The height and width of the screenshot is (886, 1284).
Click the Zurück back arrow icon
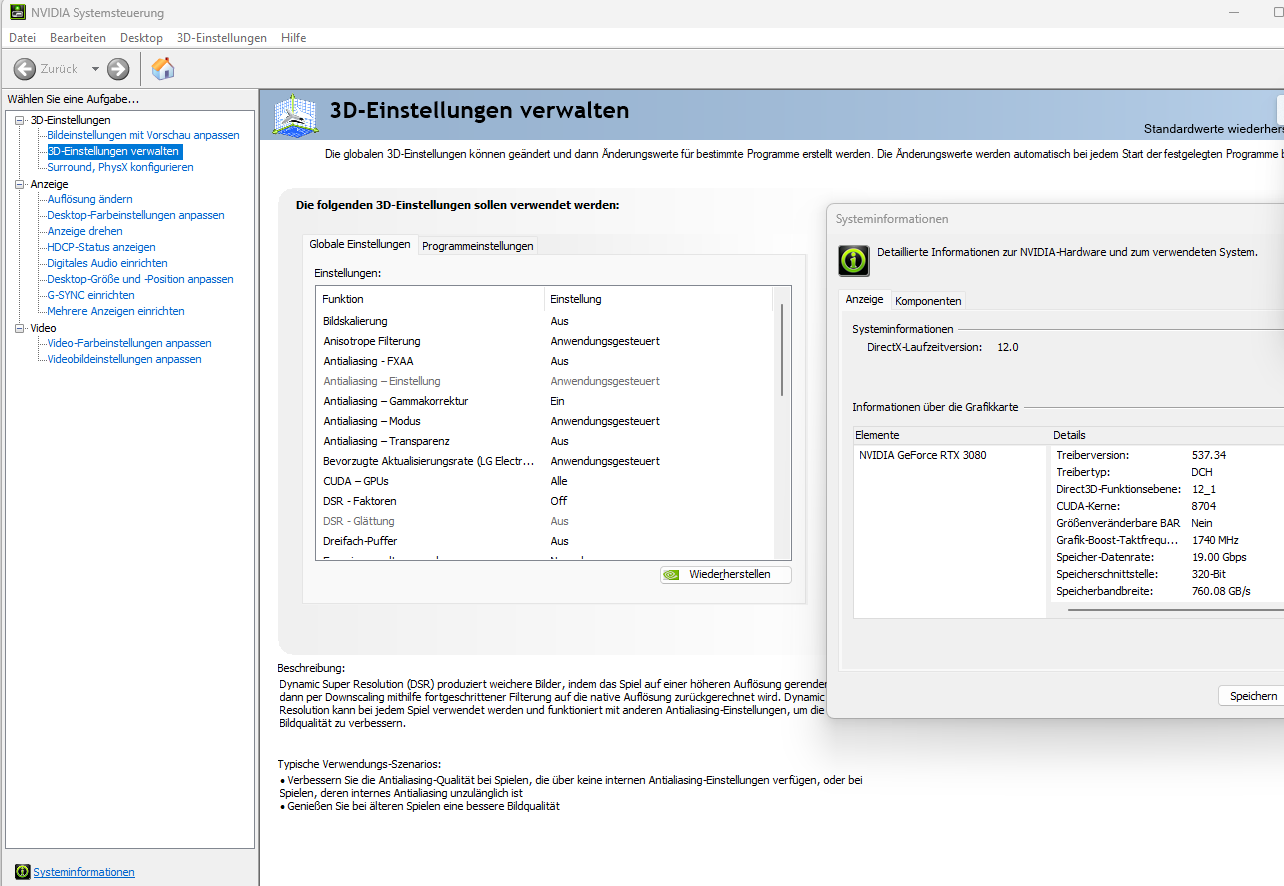click(25, 69)
